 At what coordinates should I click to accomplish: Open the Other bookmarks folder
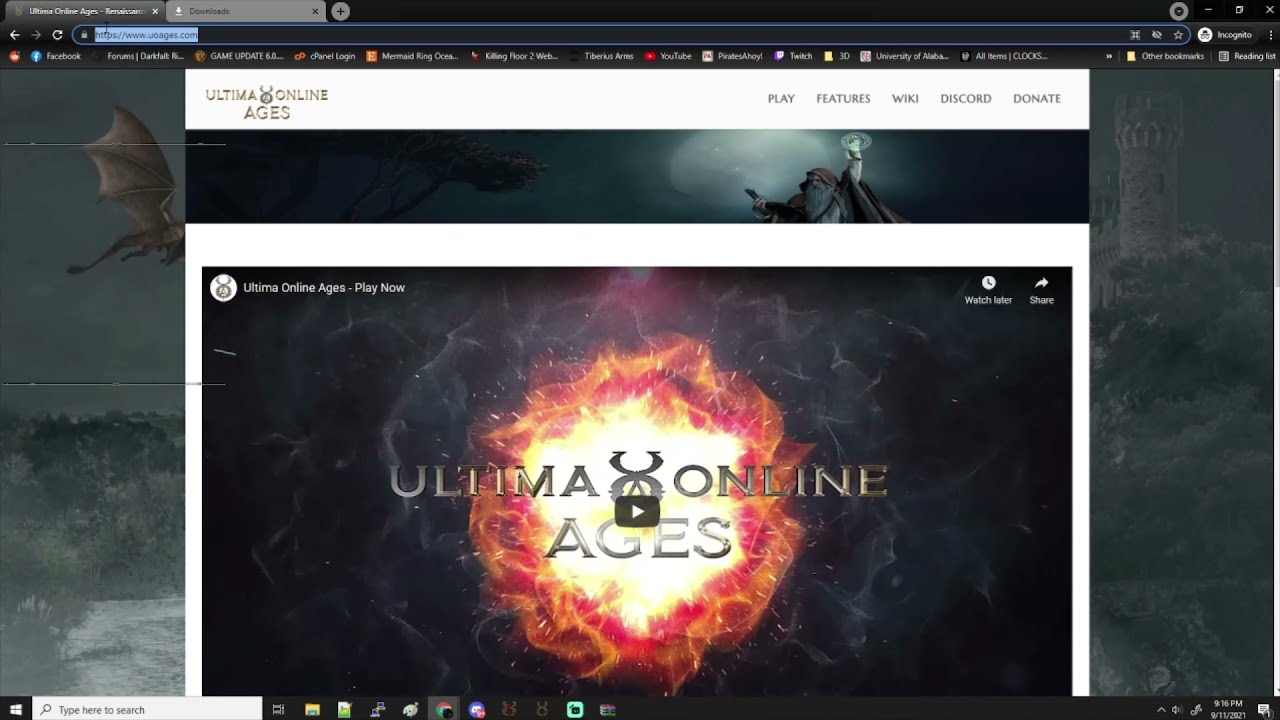point(1165,56)
